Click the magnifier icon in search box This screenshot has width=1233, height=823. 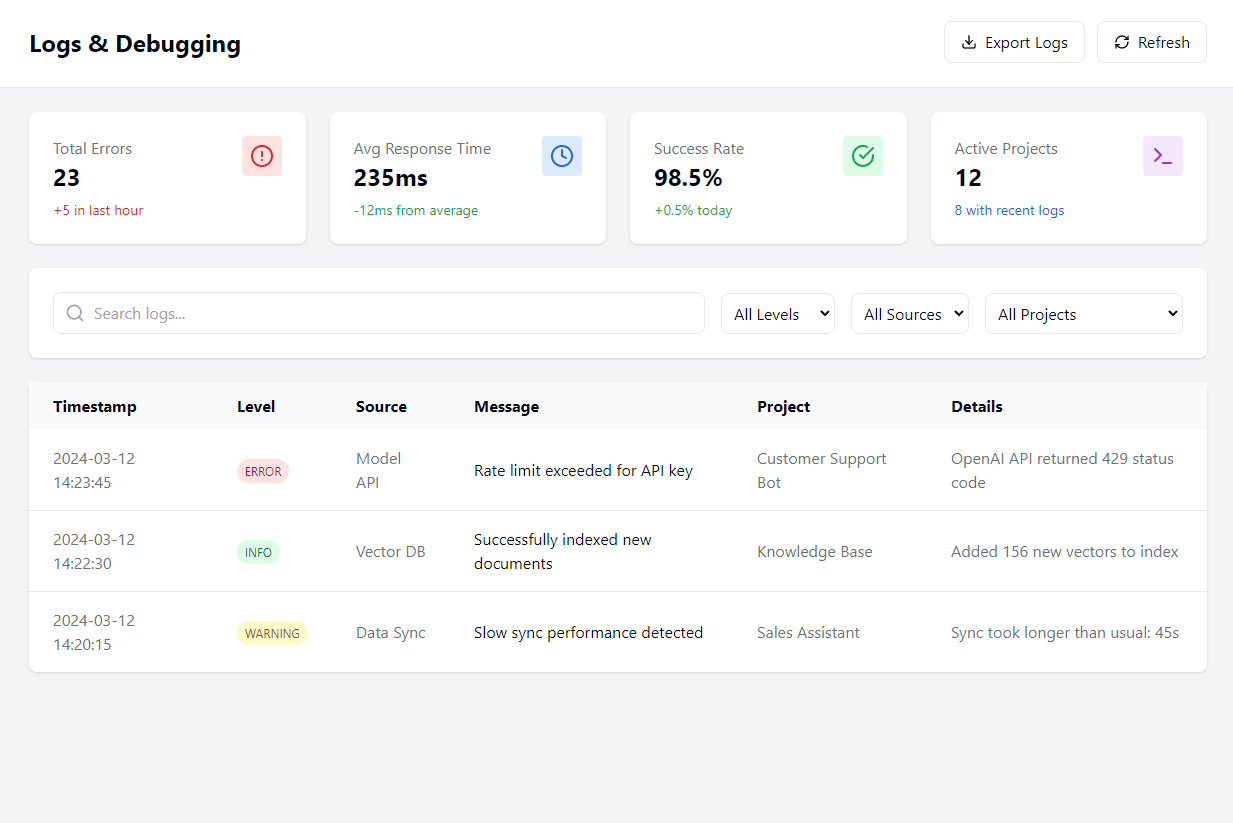click(75, 313)
